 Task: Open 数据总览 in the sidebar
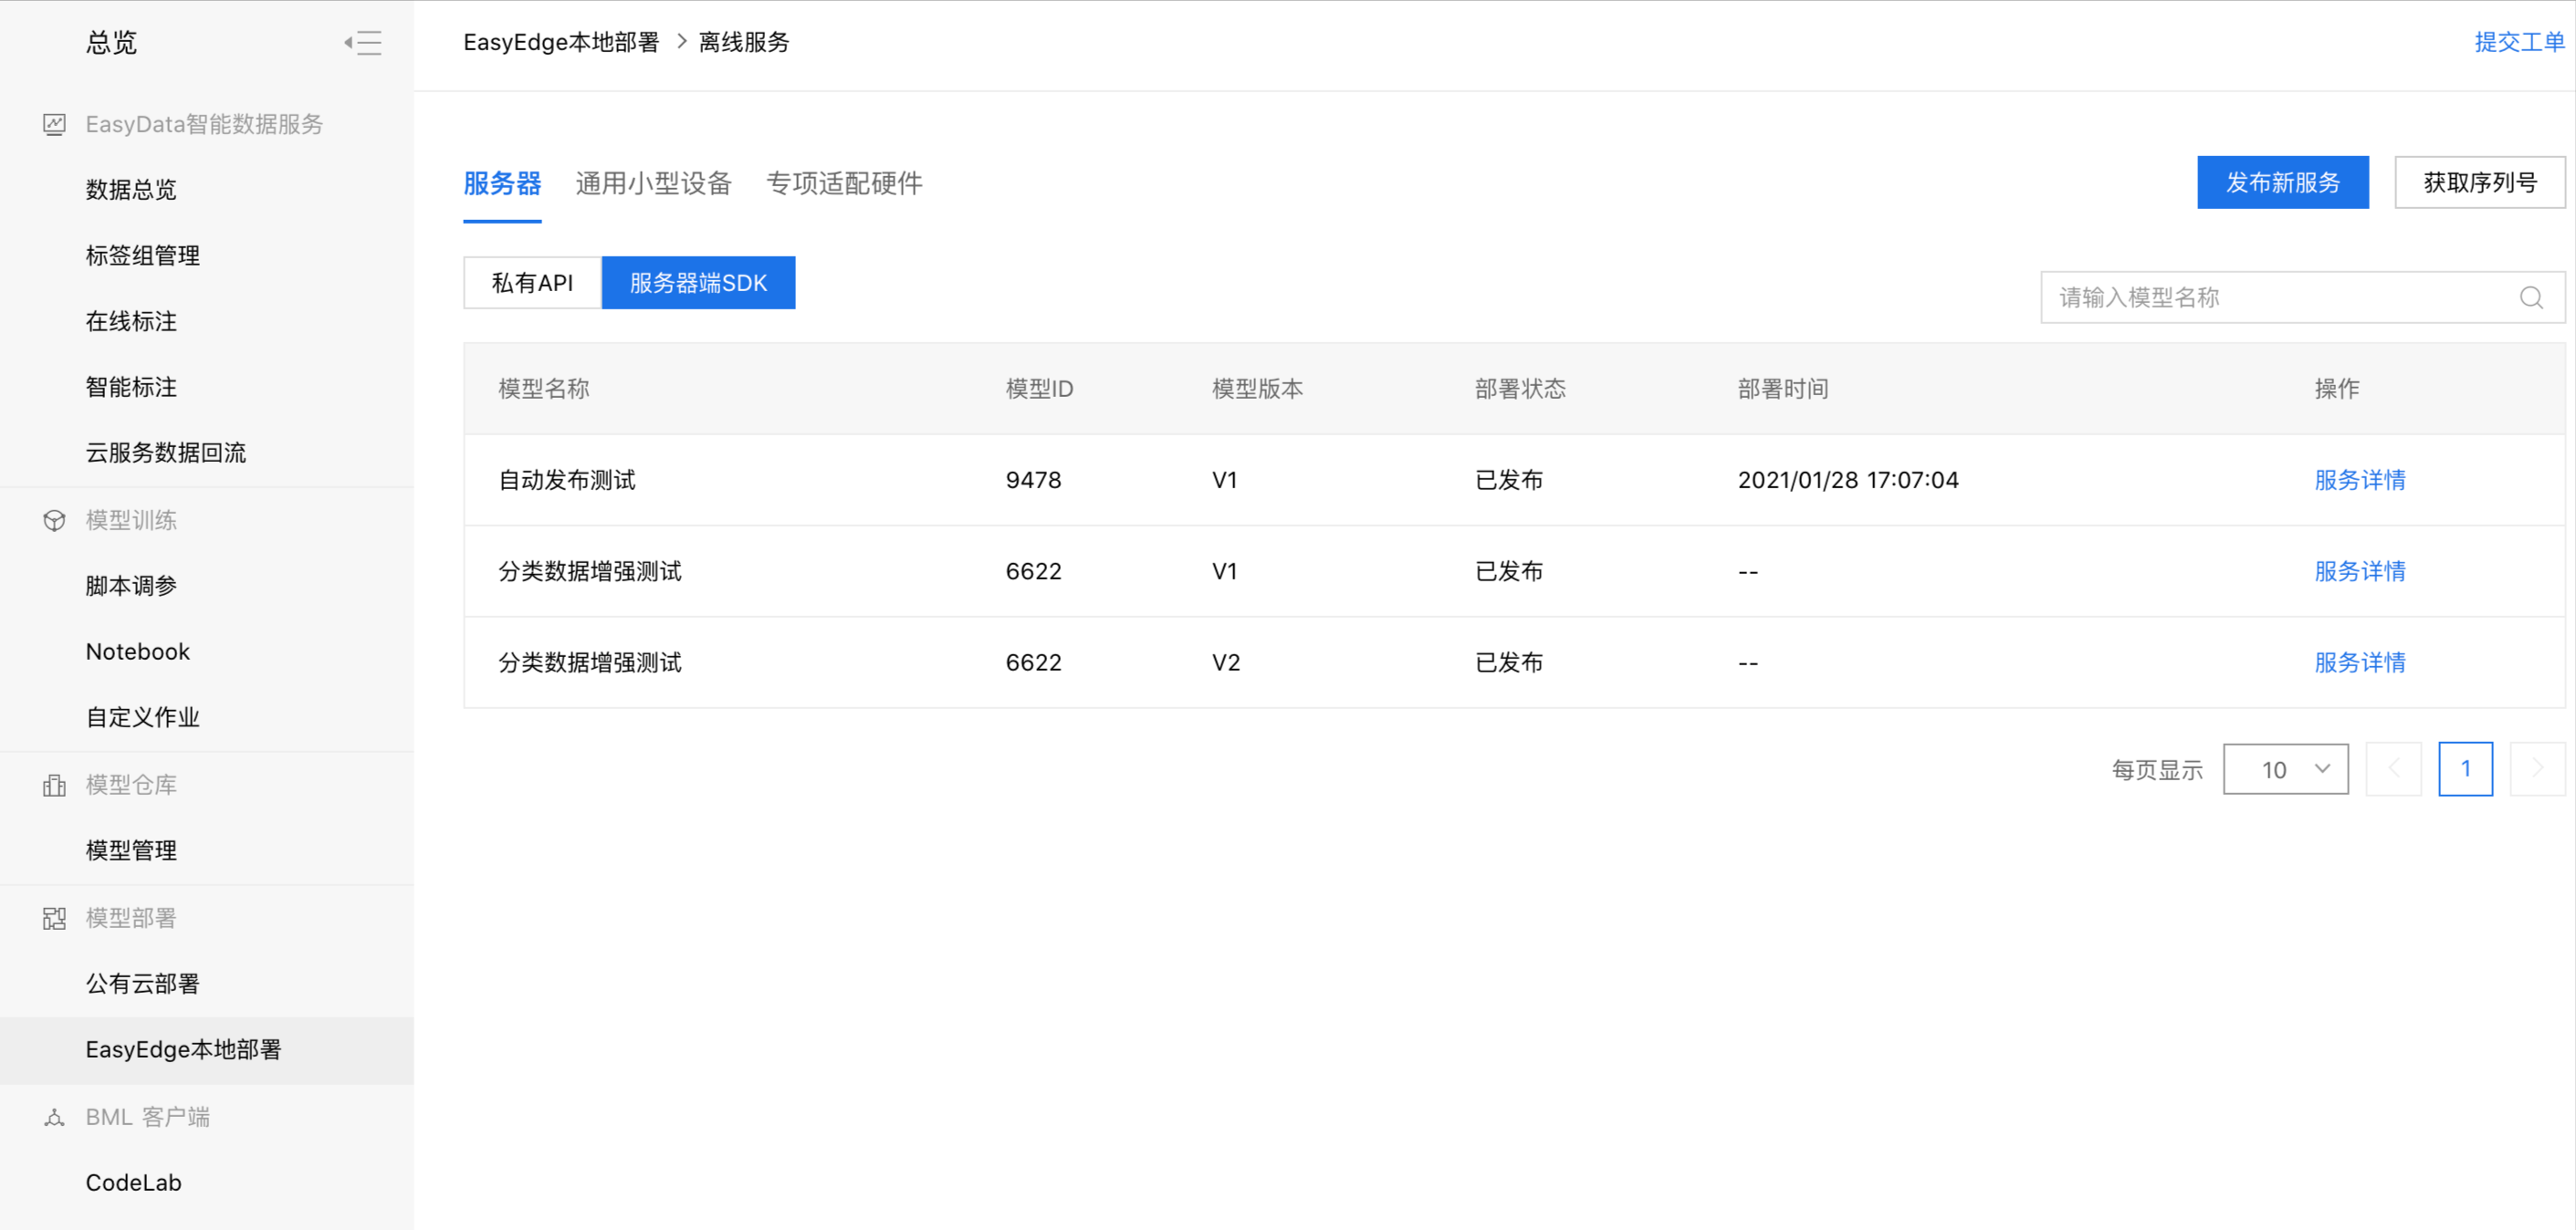[x=131, y=189]
